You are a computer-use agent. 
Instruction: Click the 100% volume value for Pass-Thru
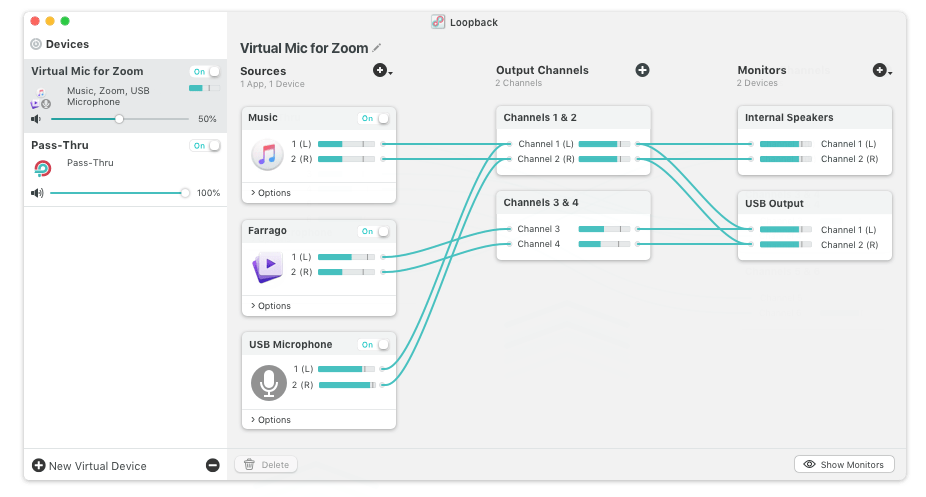tap(208, 193)
